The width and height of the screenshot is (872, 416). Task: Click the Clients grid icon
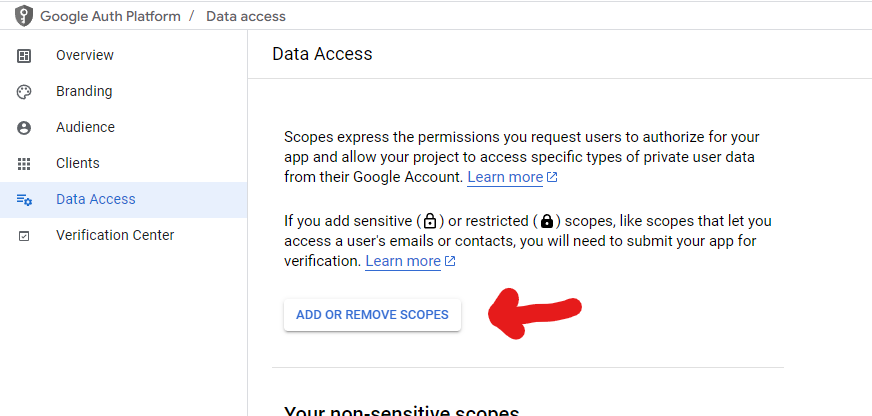tap(24, 164)
